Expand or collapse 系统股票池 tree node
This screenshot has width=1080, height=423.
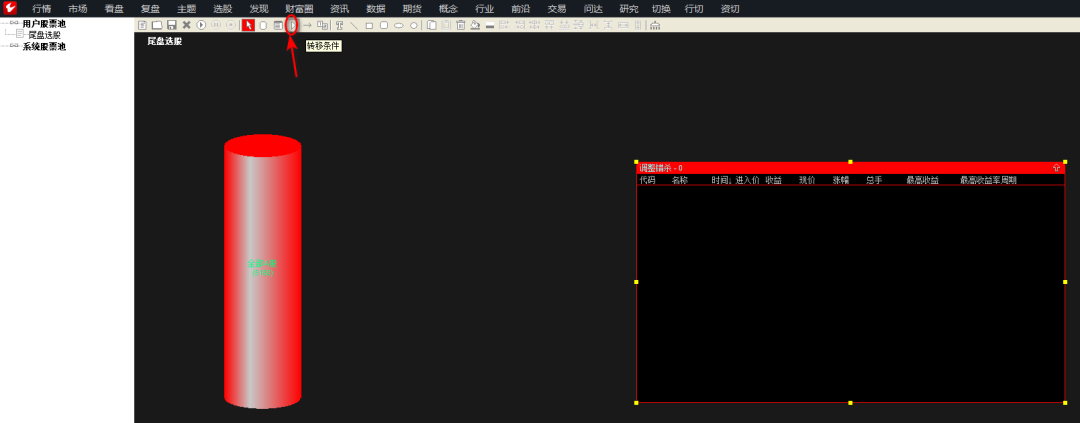pos(14,46)
